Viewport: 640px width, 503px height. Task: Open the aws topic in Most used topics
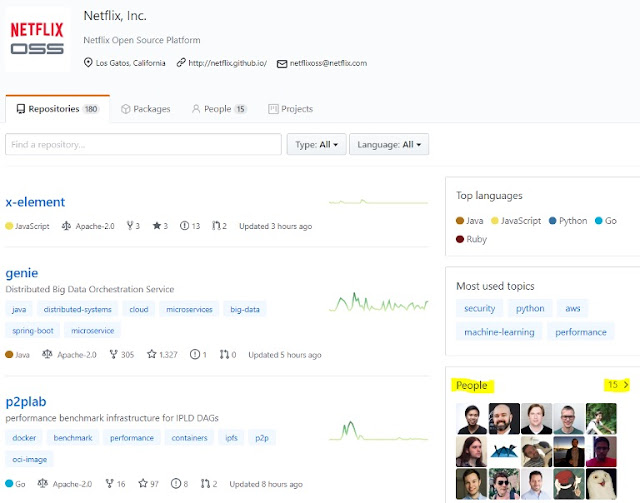pos(573,309)
